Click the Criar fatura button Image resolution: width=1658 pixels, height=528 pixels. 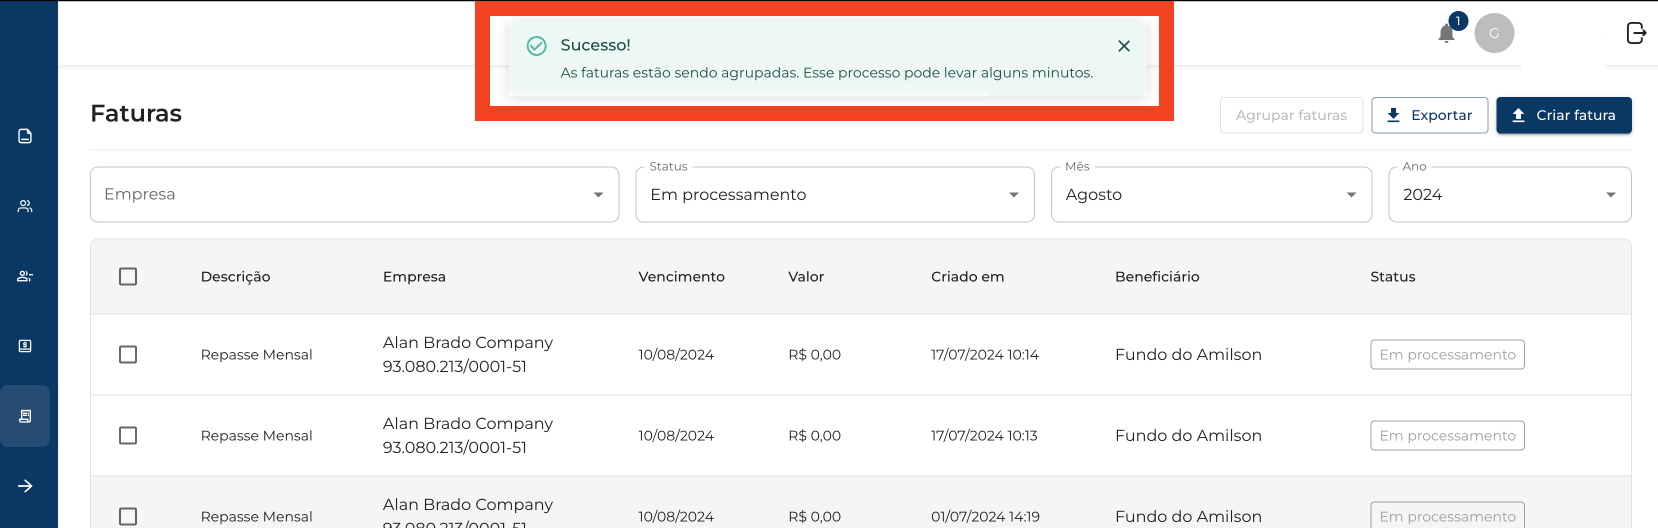pyautogui.click(x=1563, y=115)
